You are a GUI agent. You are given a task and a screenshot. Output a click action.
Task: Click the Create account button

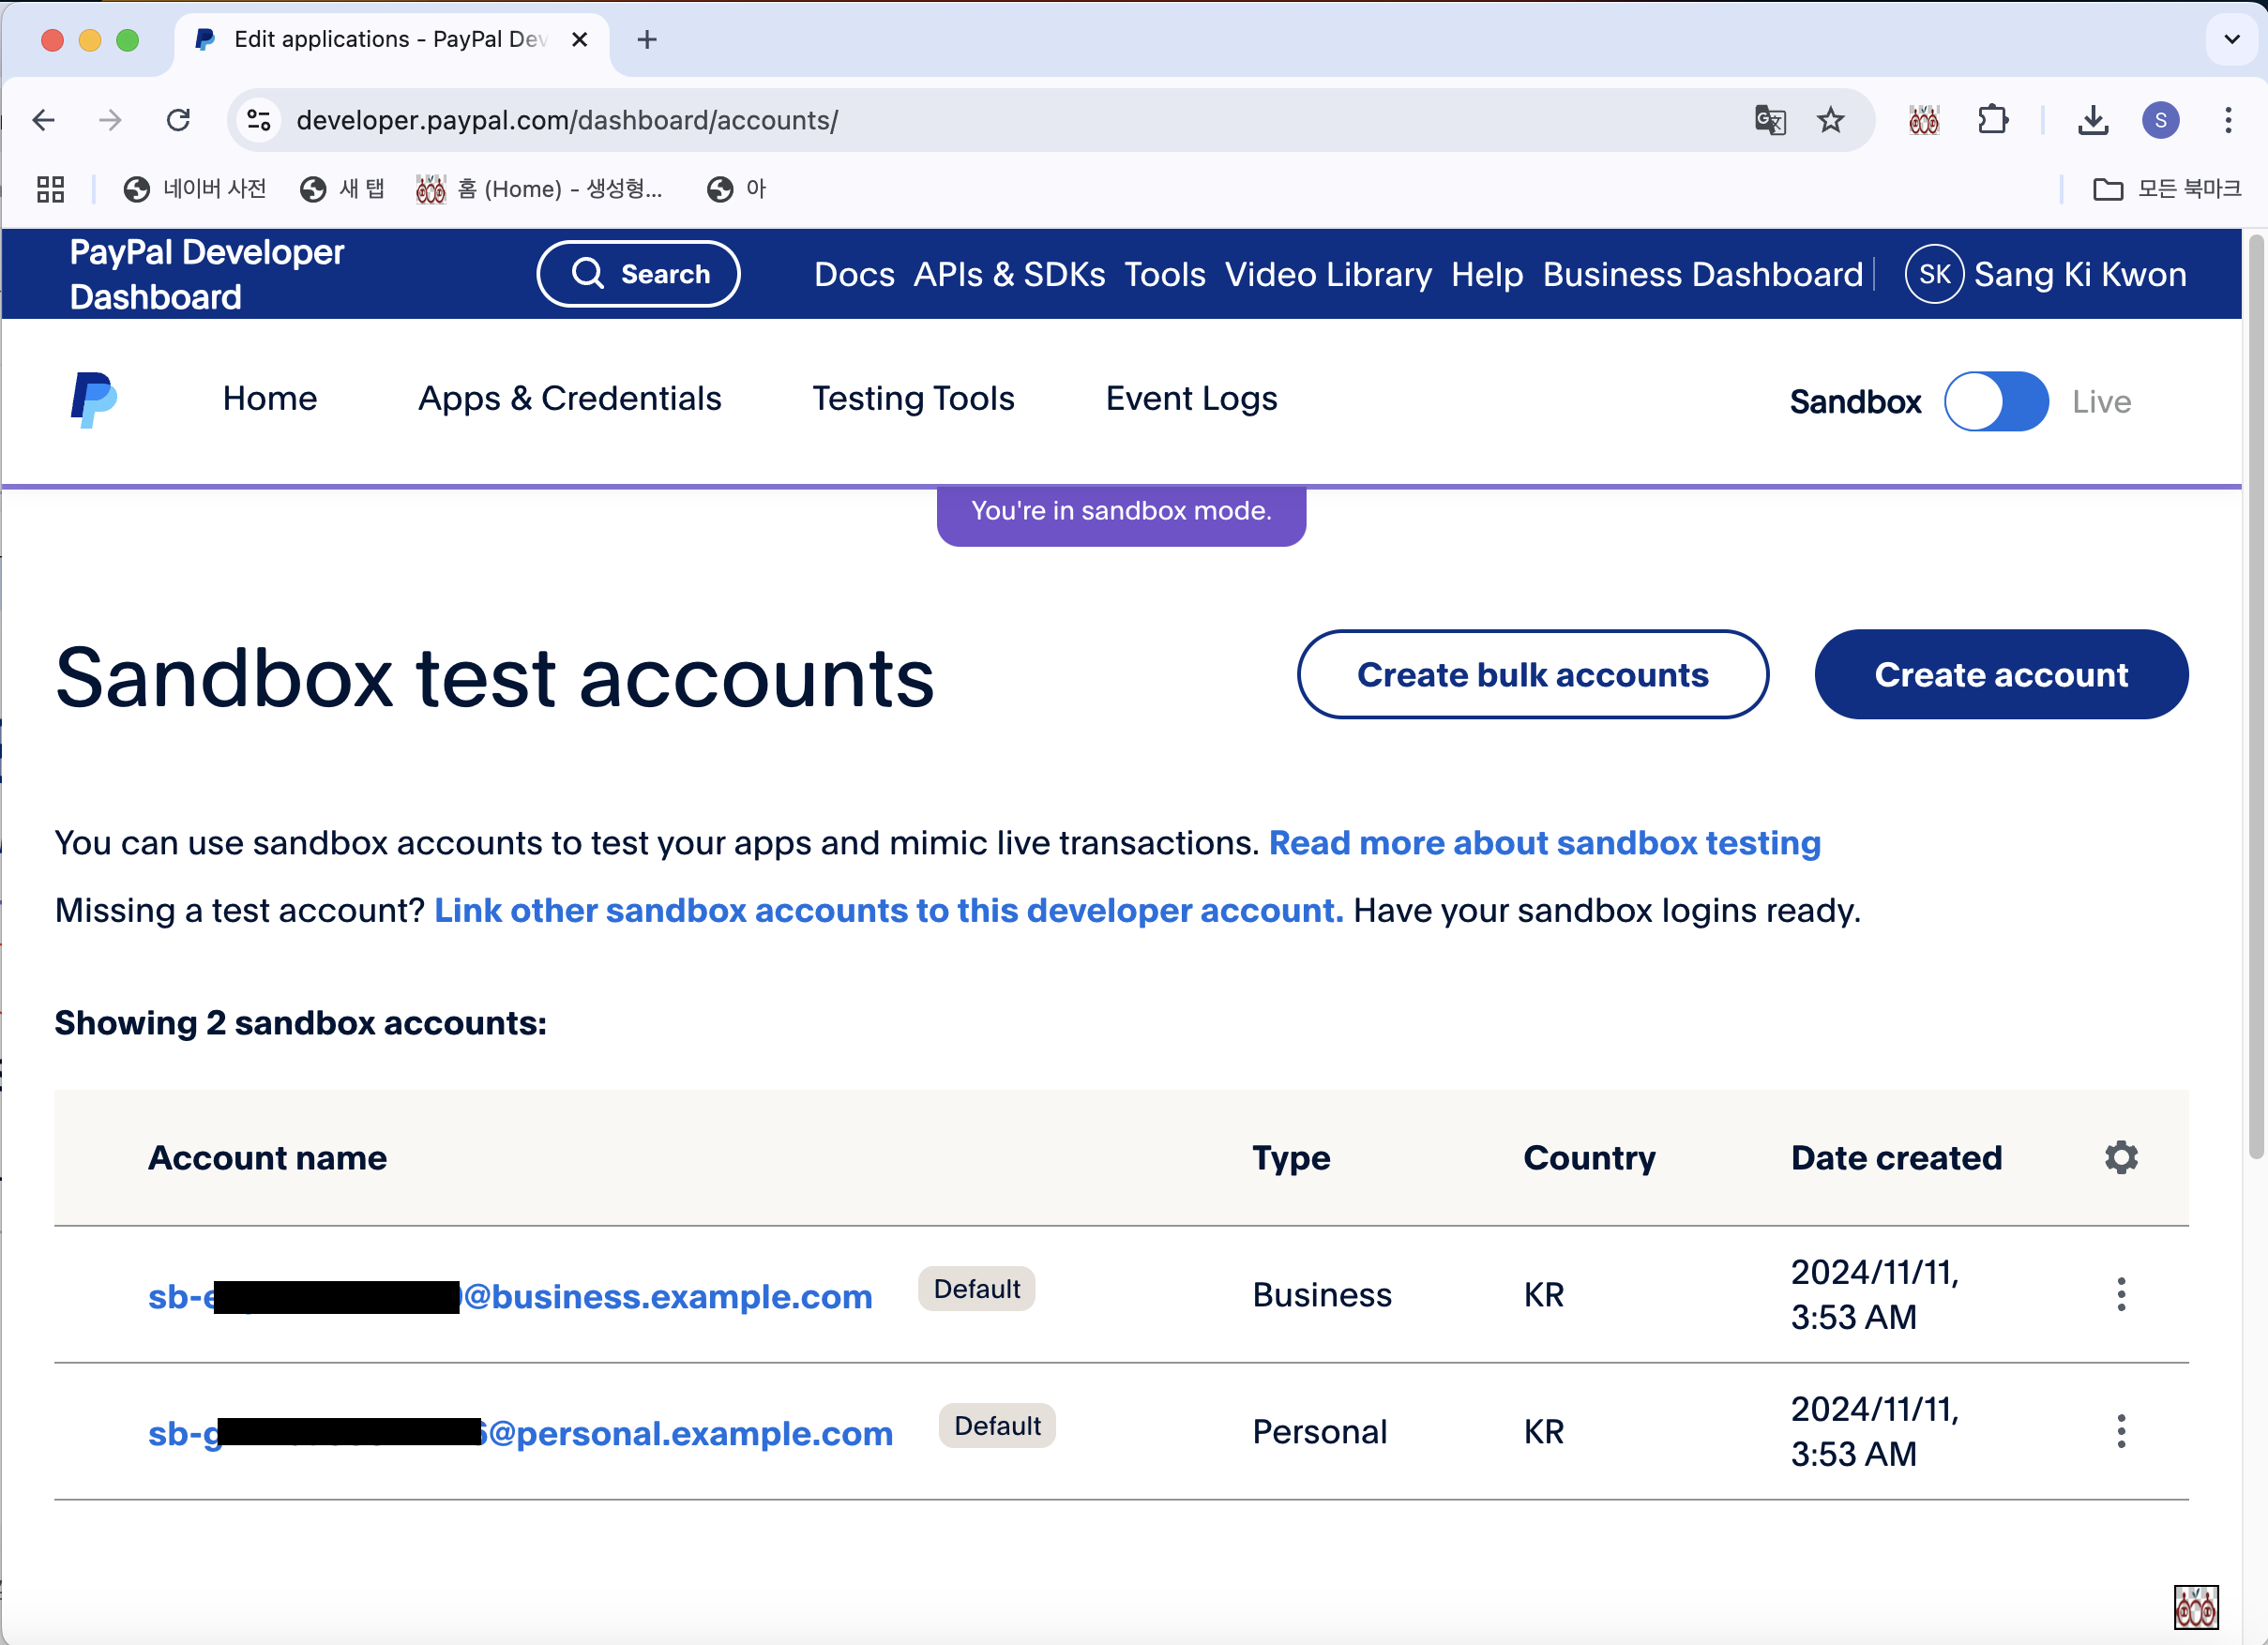click(2001, 674)
